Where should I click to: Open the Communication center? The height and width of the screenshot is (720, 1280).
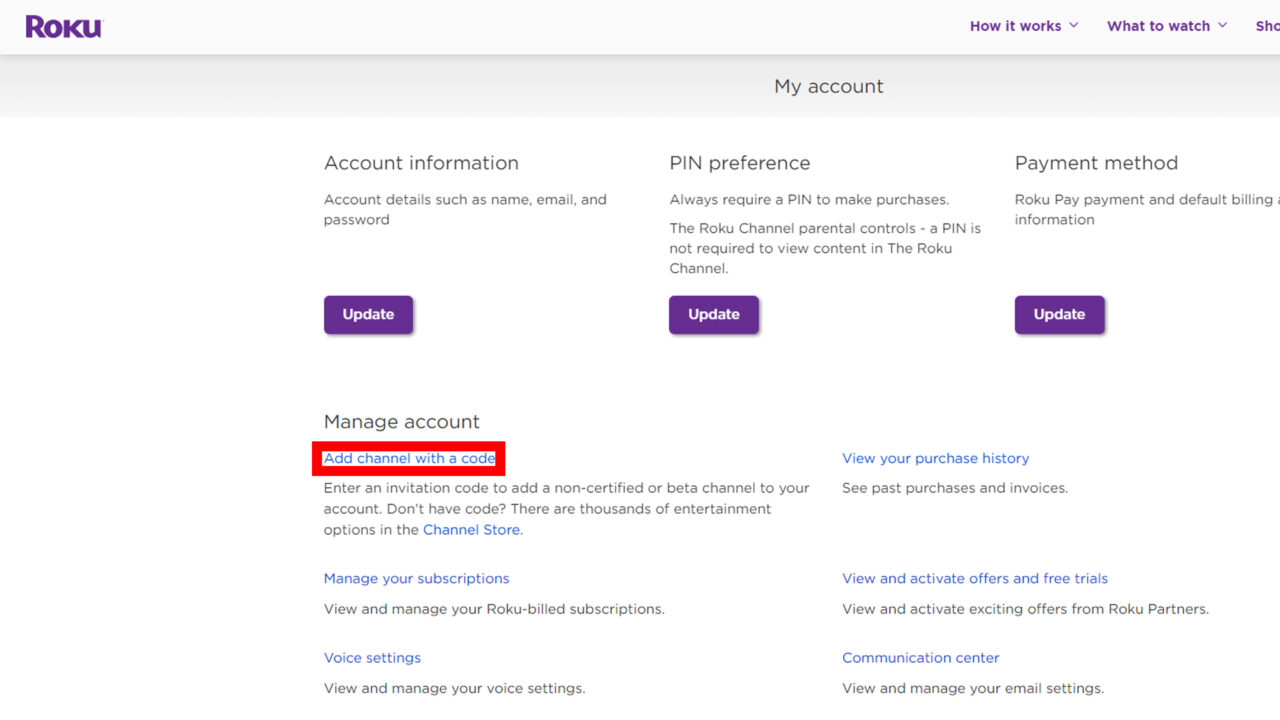[x=920, y=657]
